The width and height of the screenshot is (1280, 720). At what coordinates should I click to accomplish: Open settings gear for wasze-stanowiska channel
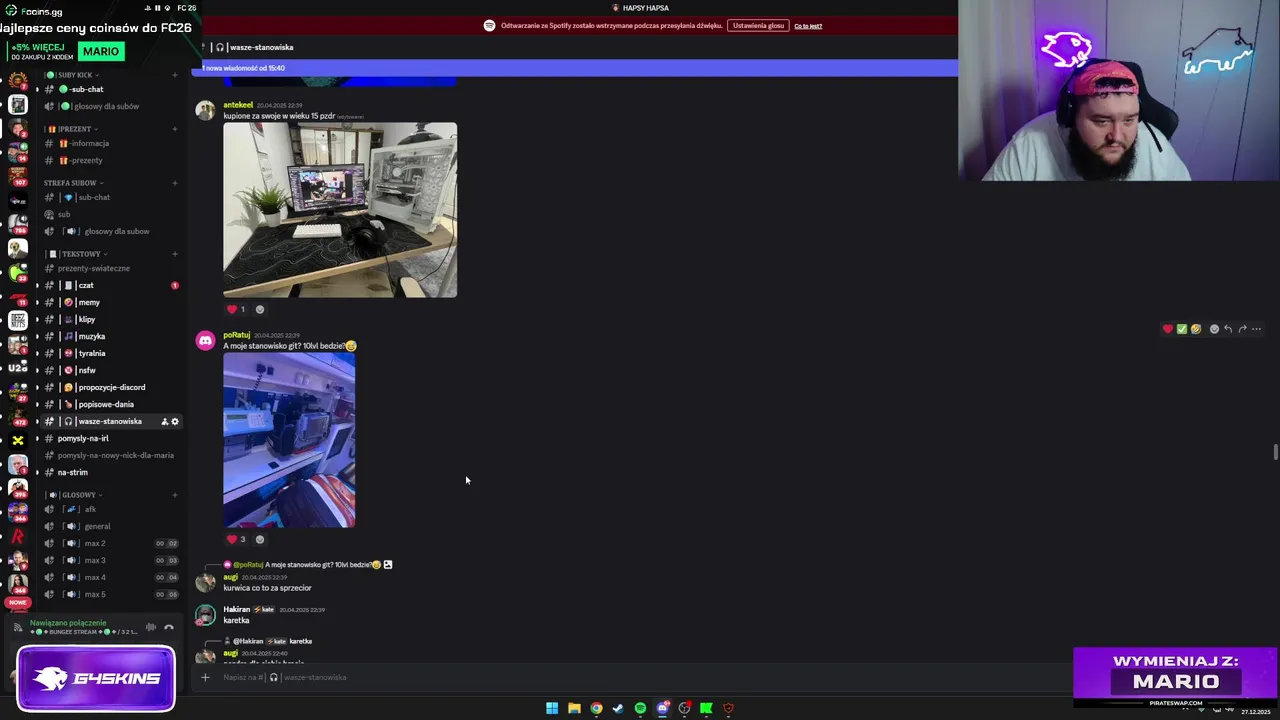point(175,421)
